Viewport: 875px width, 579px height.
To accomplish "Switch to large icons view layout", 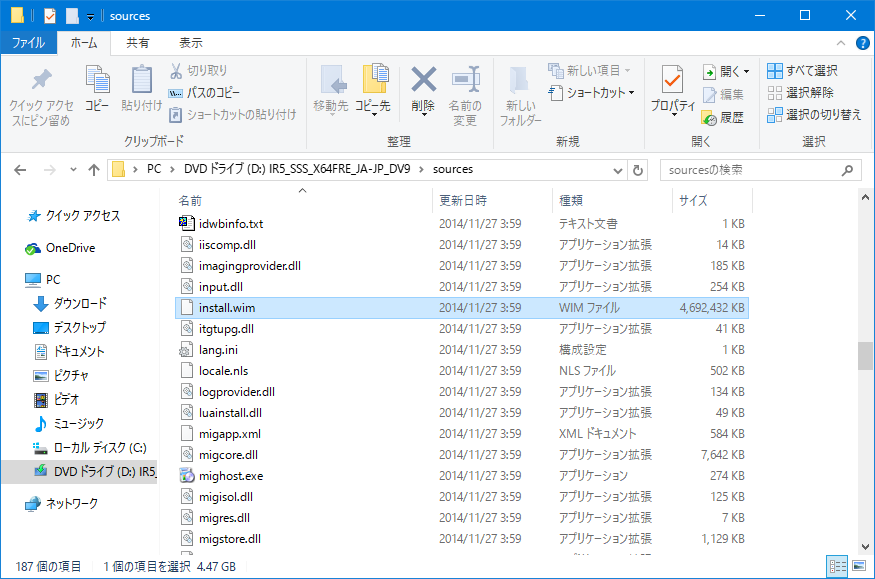I will 859,566.
